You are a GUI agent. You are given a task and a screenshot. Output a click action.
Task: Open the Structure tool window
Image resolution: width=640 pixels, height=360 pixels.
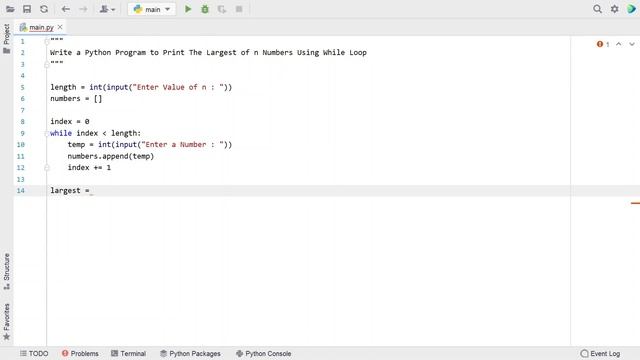7,271
